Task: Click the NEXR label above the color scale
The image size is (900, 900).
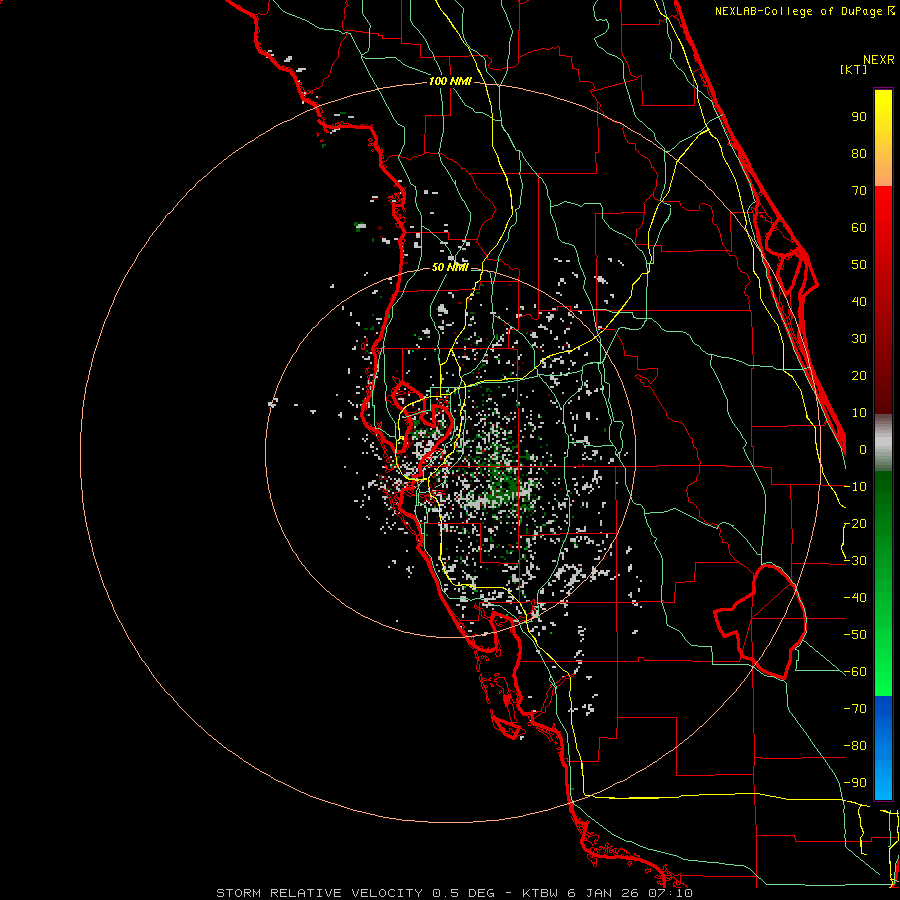Action: 878,60
